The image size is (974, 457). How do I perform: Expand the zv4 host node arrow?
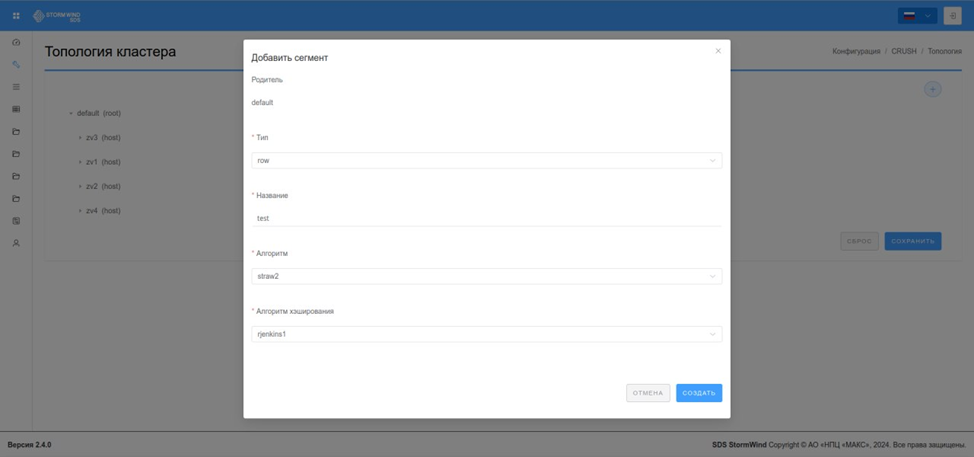pyautogui.click(x=80, y=211)
